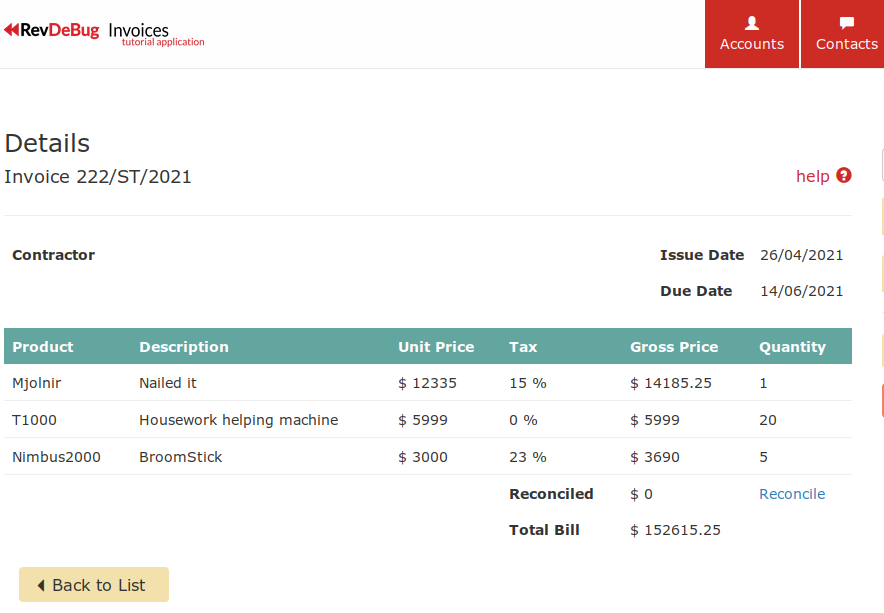
Task: Click quantity 5 in Nimbus2000 row
Action: pos(763,457)
